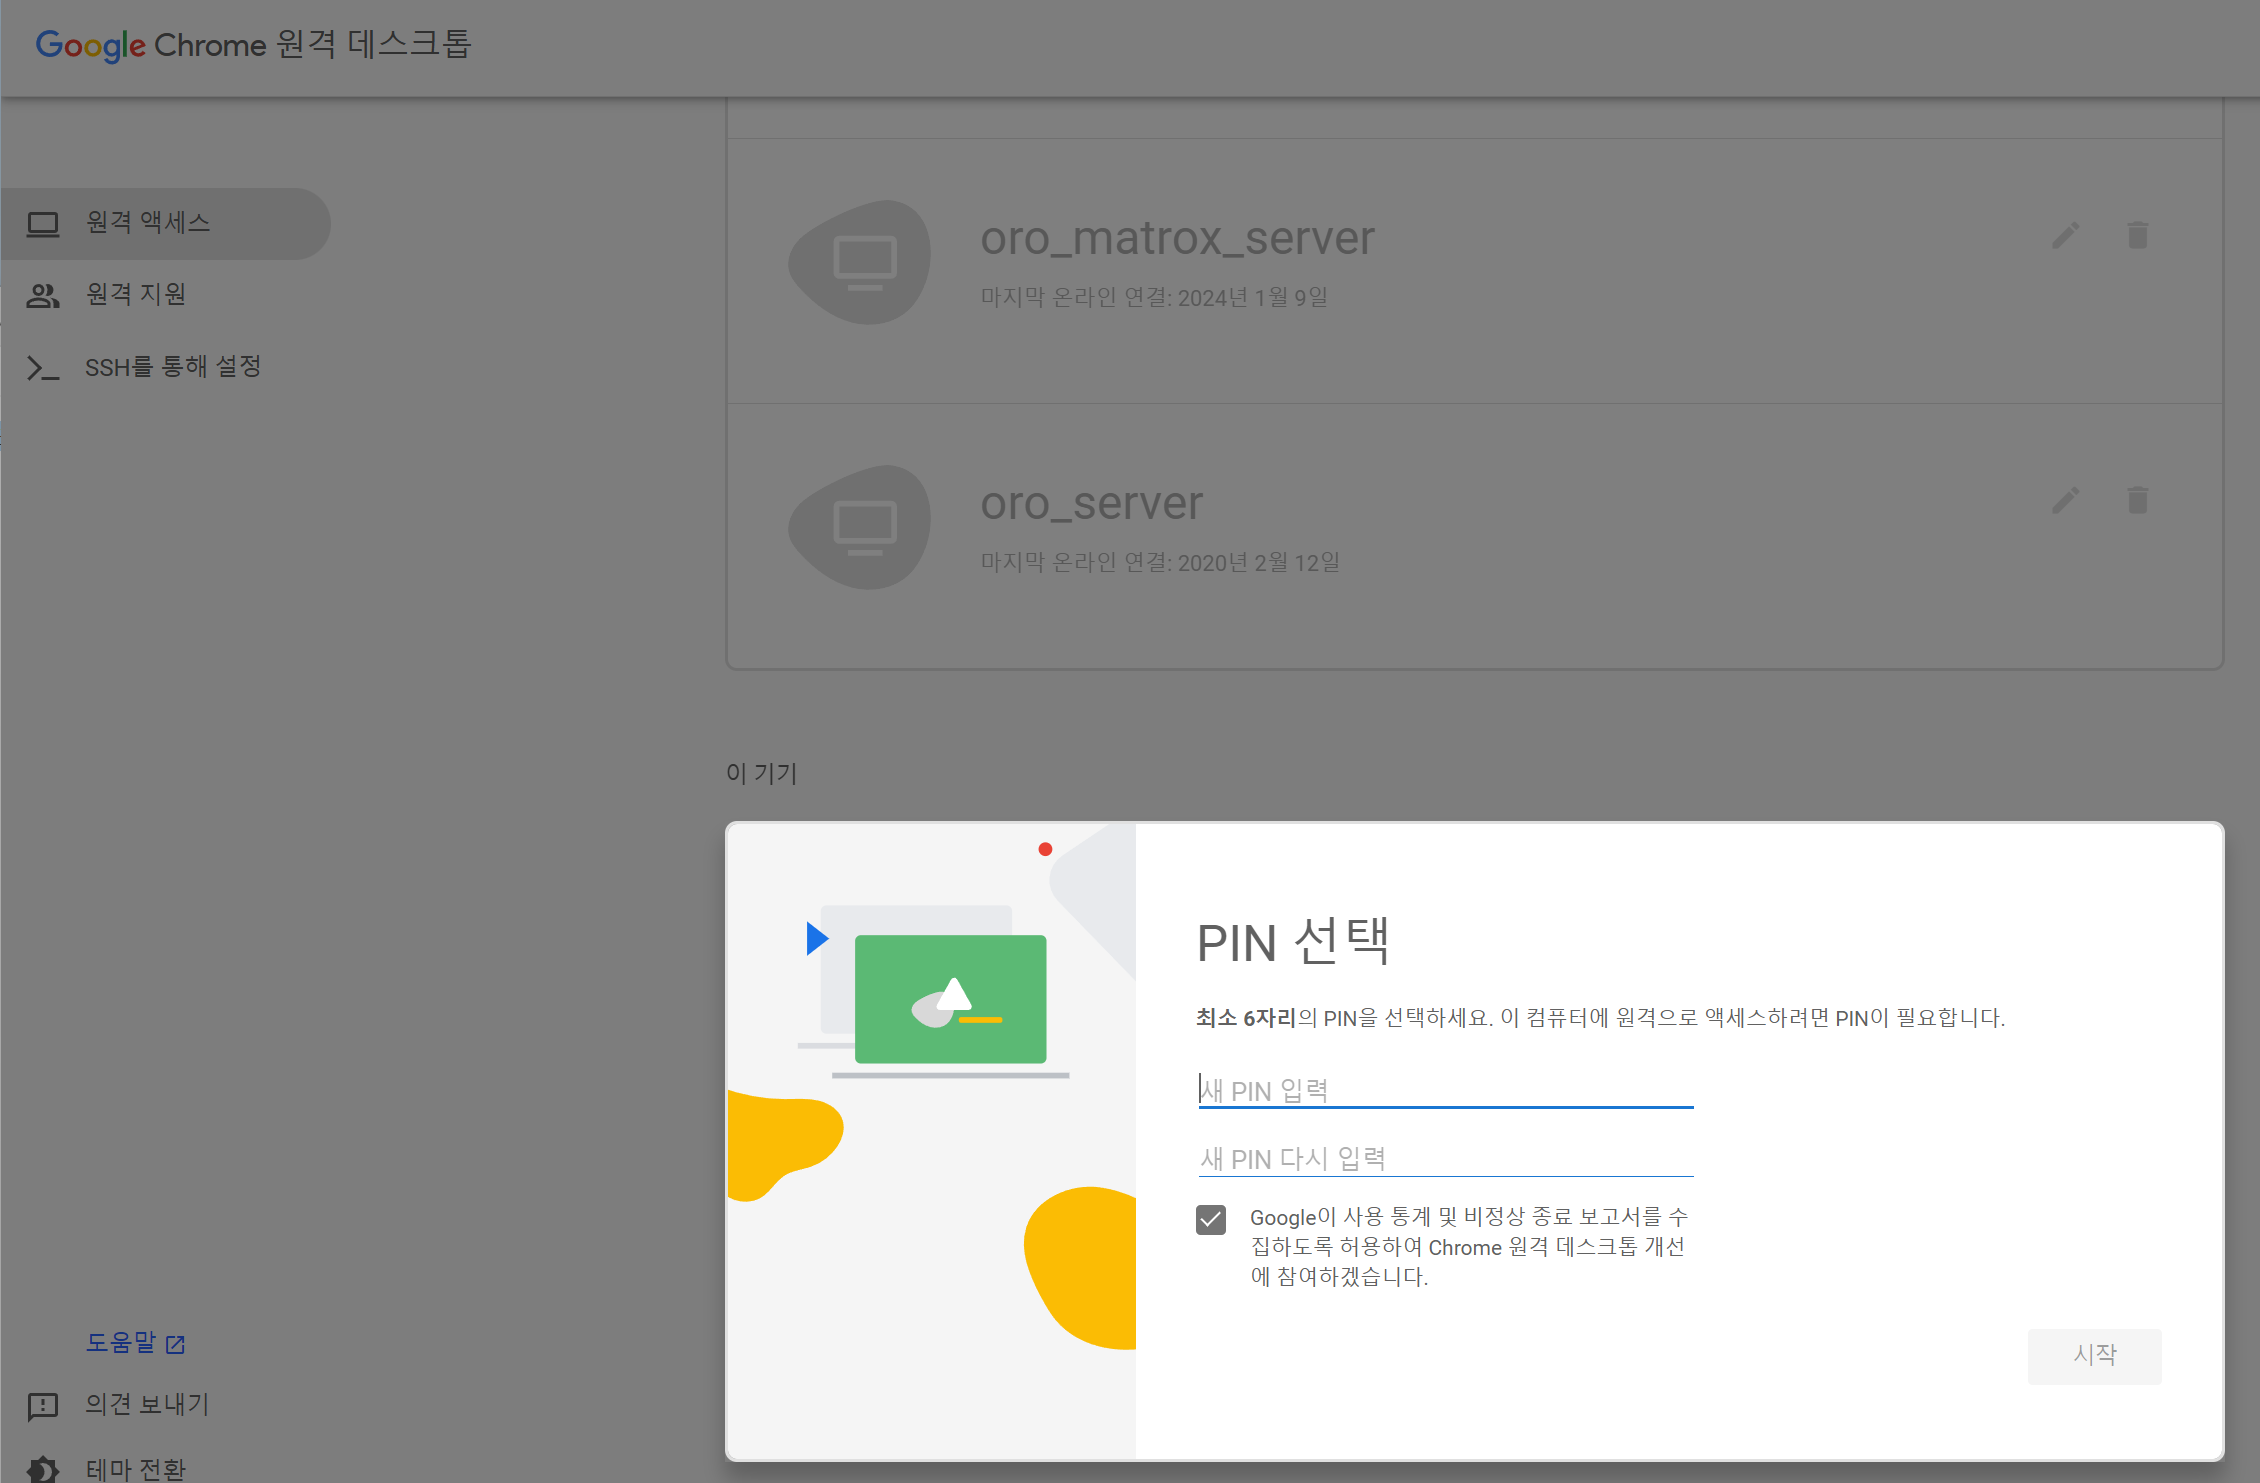2260x1483 pixels.
Task: Click the oro_matrox_server monitor icon
Action: click(860, 263)
